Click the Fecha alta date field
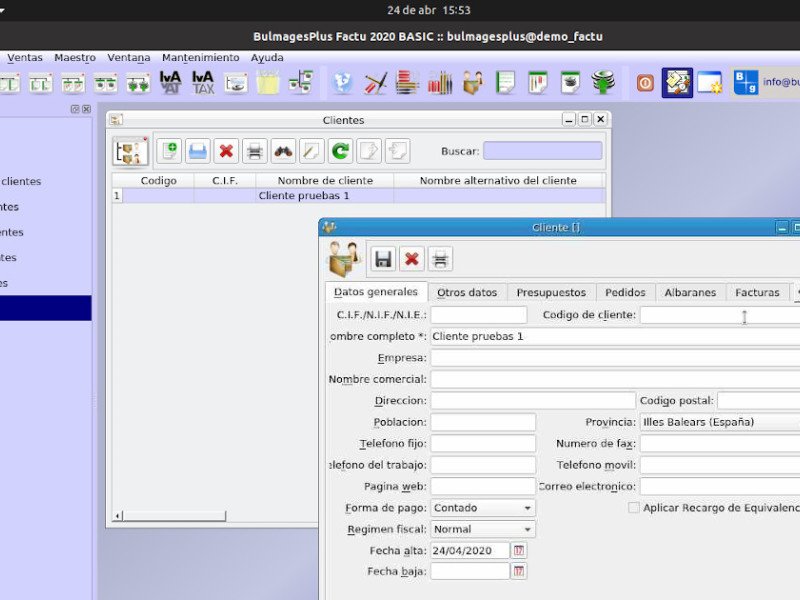Screen dimensions: 800x600 [470, 551]
